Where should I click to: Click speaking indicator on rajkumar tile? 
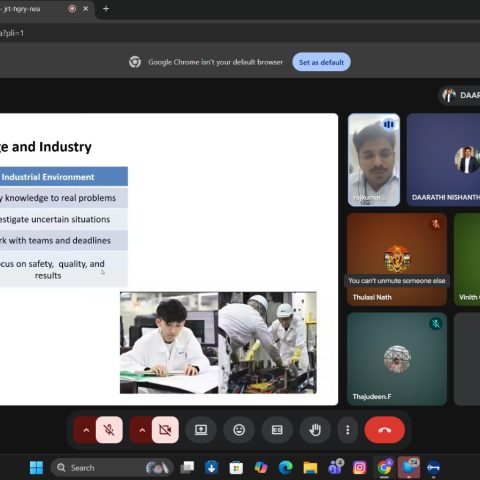coord(389,124)
